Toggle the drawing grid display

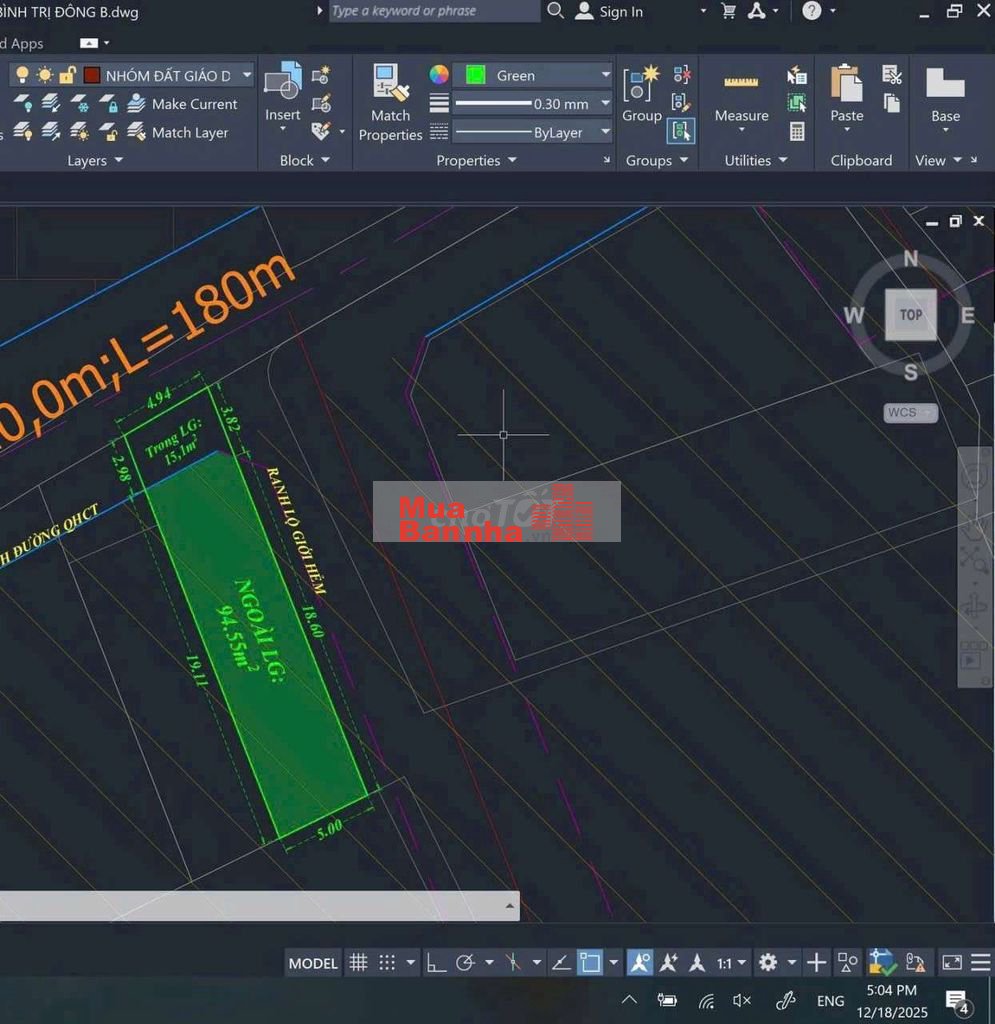click(358, 963)
